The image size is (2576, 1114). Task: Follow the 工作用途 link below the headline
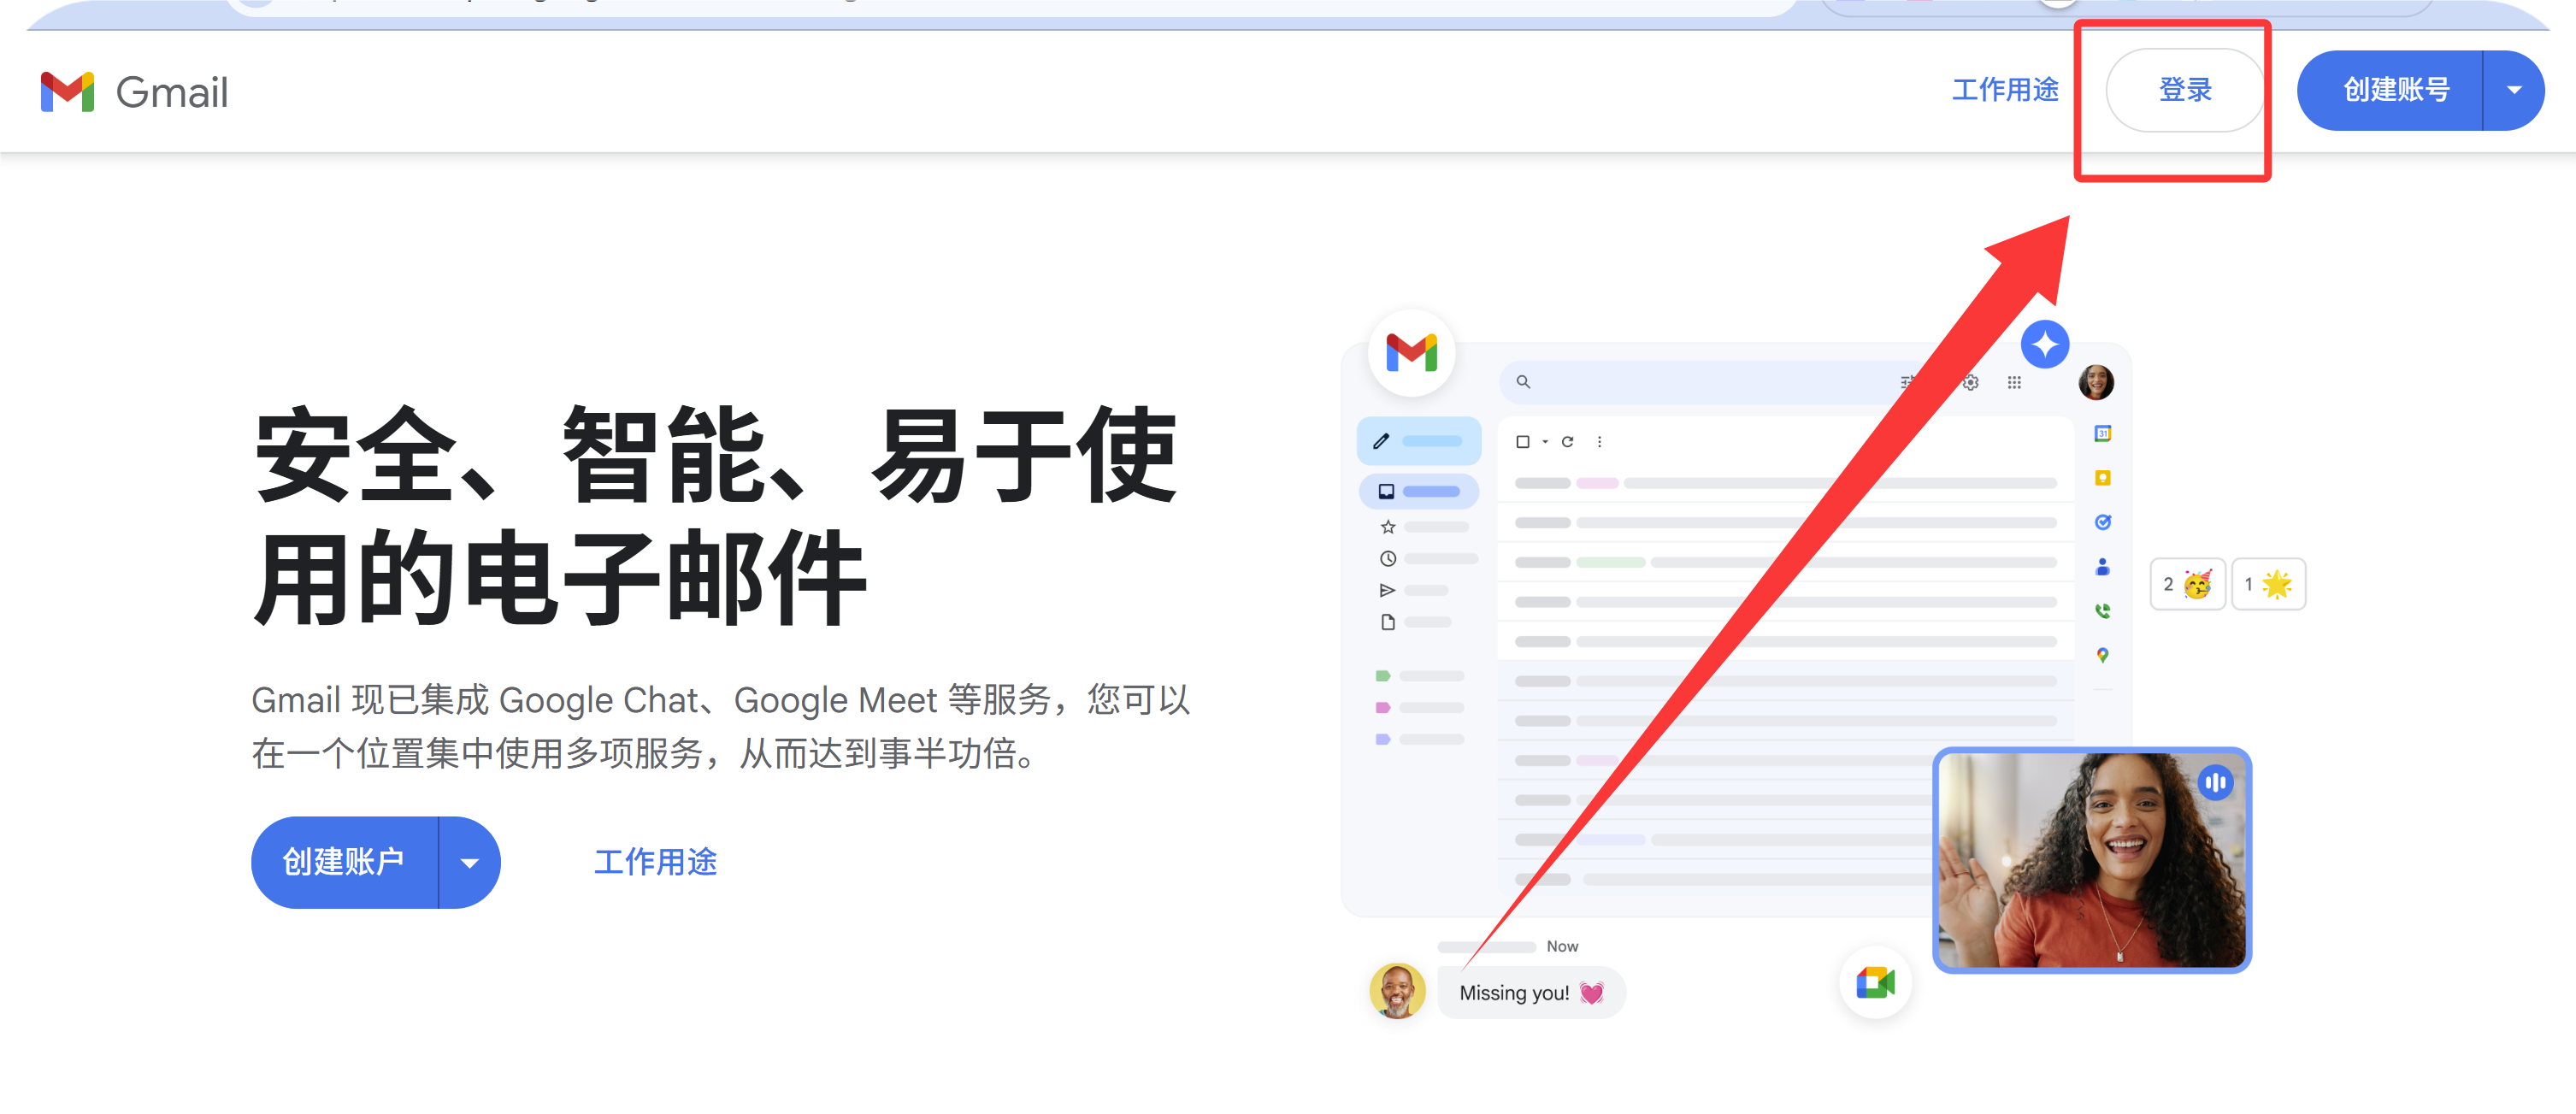[655, 862]
